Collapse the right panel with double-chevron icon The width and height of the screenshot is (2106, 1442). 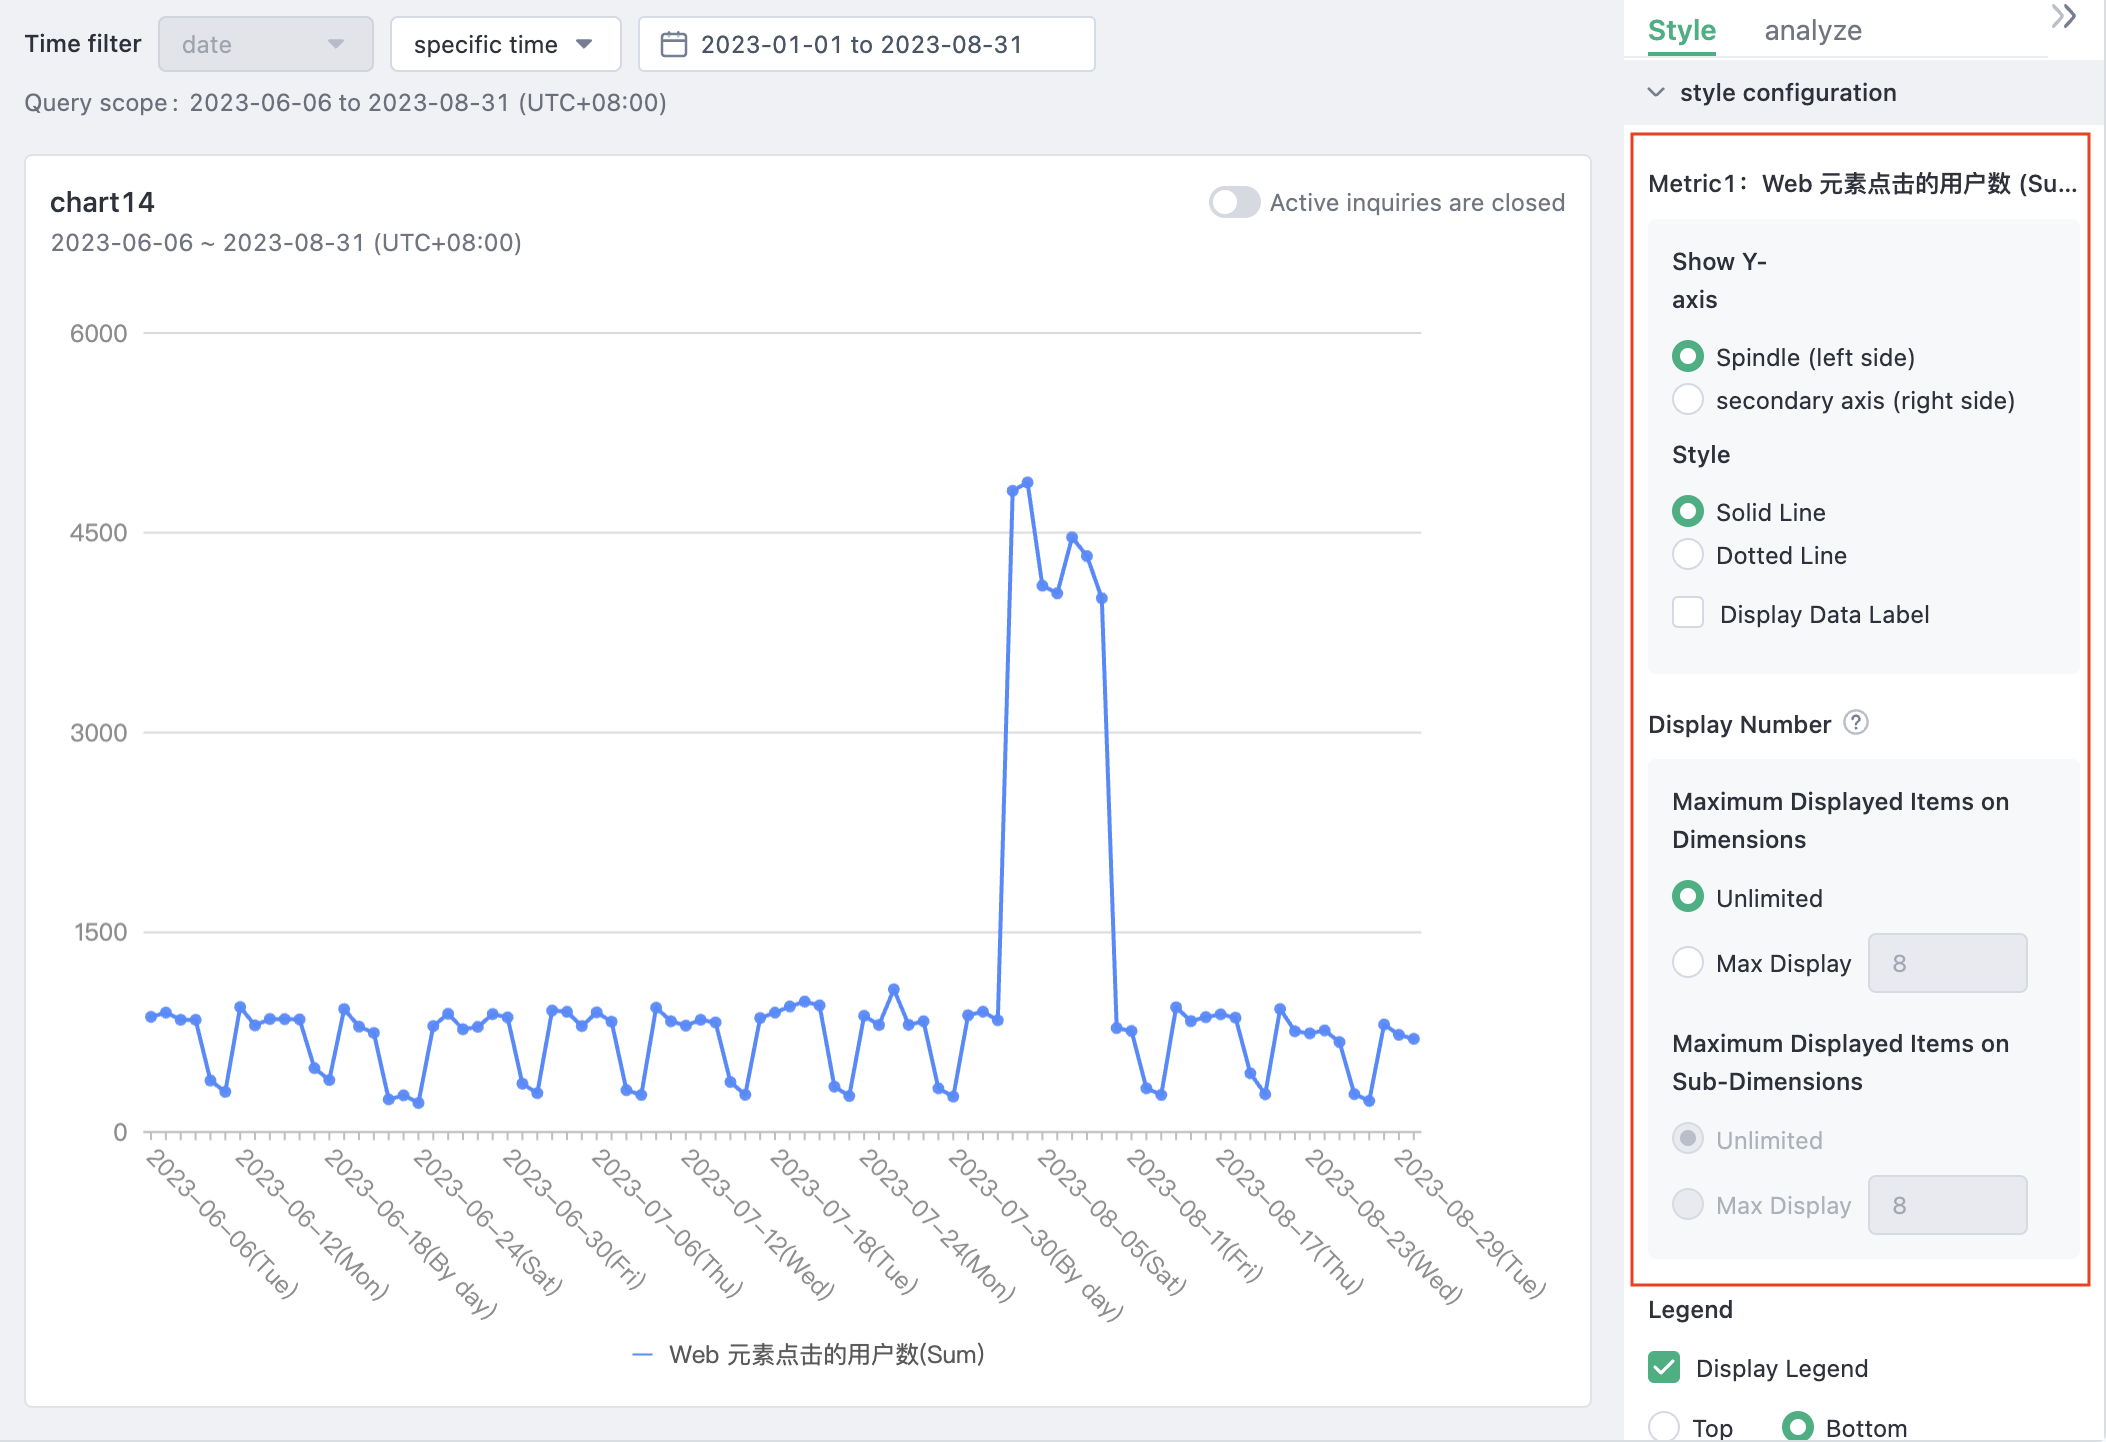[x=2062, y=18]
